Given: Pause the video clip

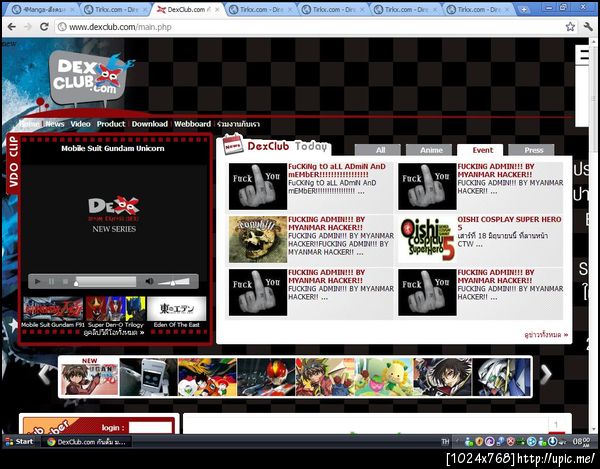Looking at the screenshot, I should pyautogui.click(x=51, y=282).
